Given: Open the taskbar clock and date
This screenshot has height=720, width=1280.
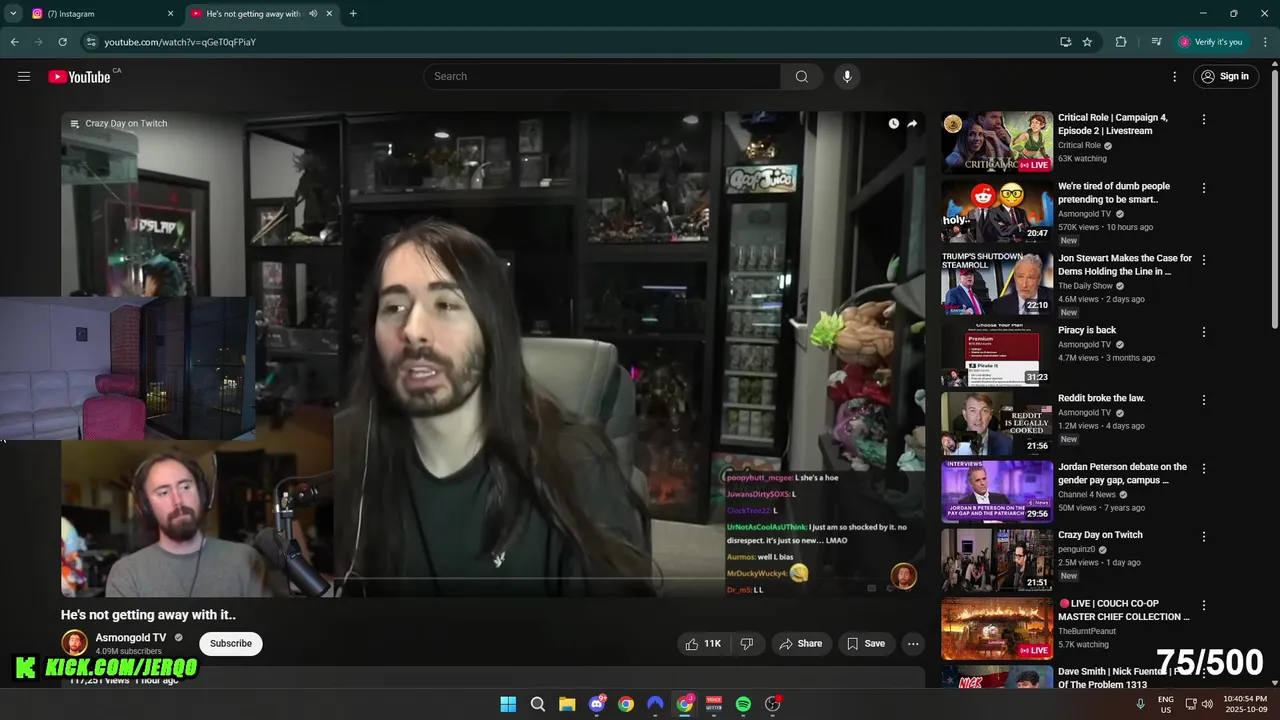Looking at the screenshot, I should pos(1245,704).
